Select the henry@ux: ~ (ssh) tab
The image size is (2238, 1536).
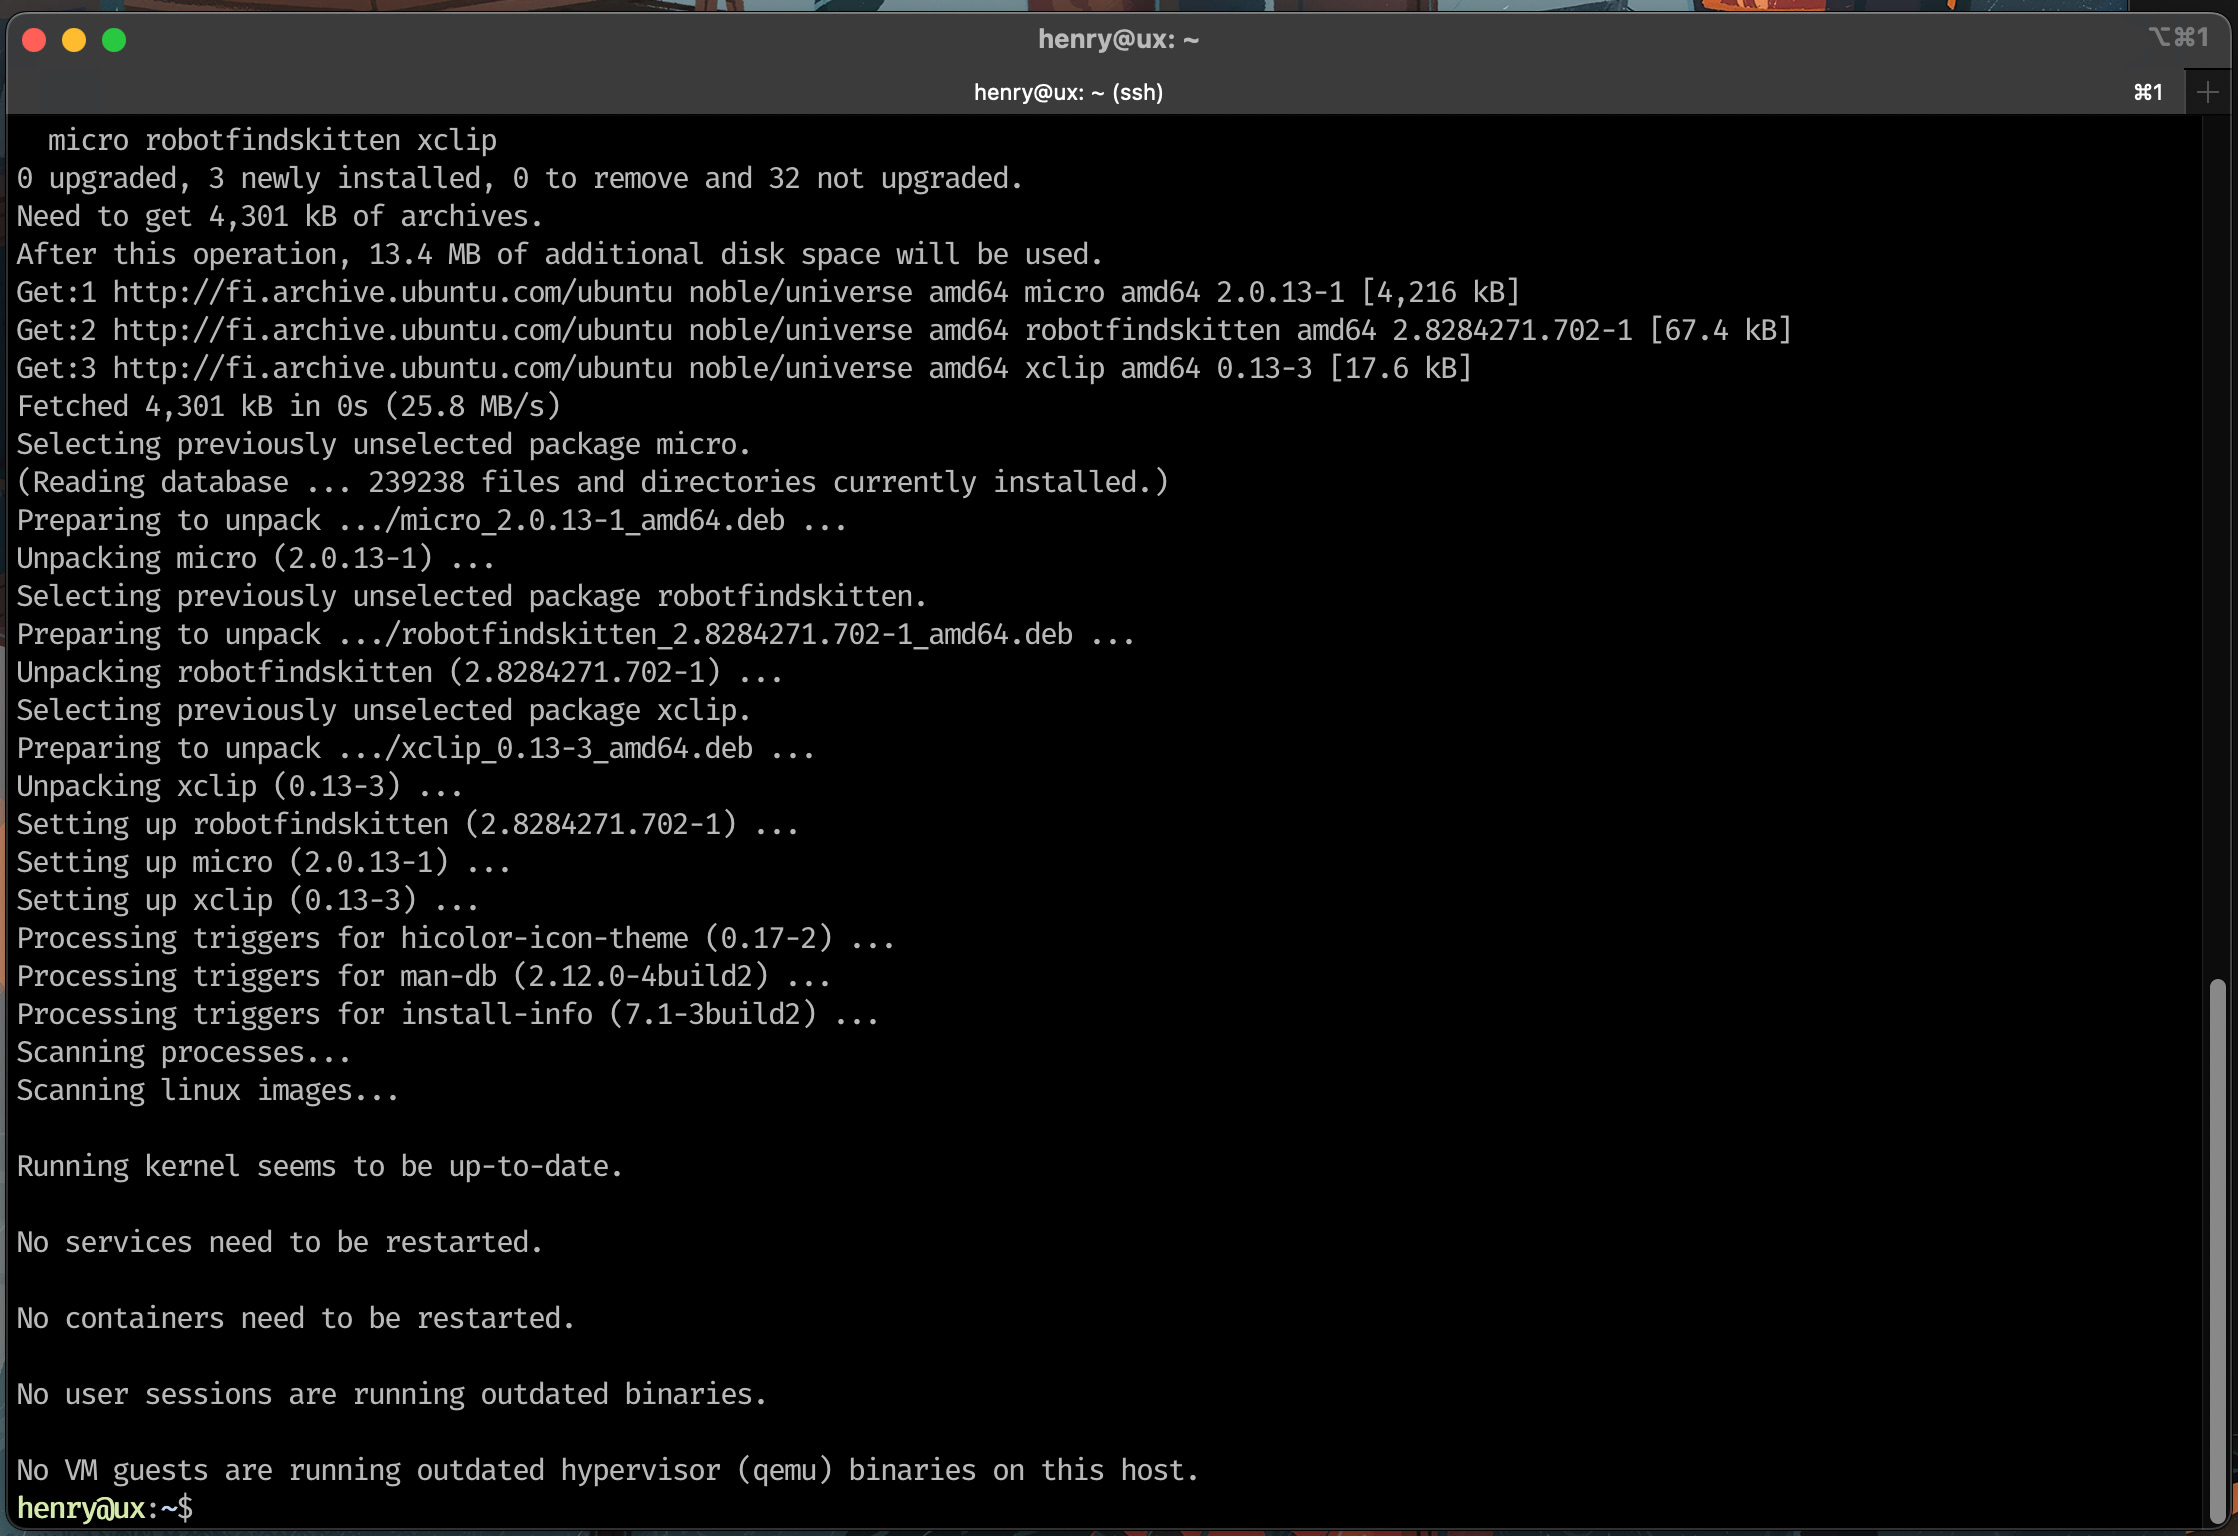click(1067, 93)
